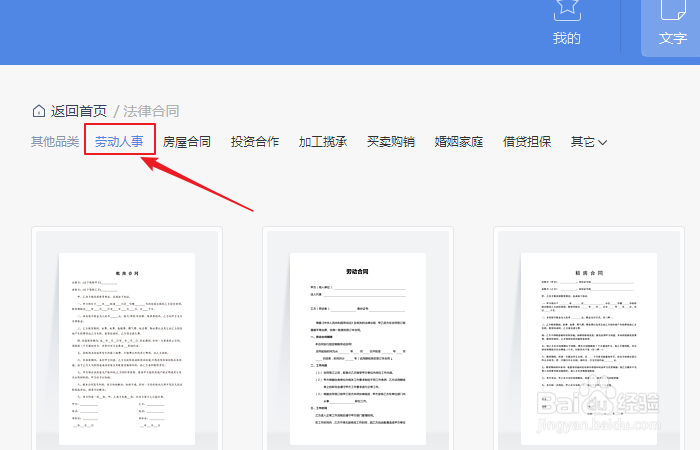The width and height of the screenshot is (700, 450).
Task: Click the 法律合同 breadcrumb text
Action: (x=151, y=111)
